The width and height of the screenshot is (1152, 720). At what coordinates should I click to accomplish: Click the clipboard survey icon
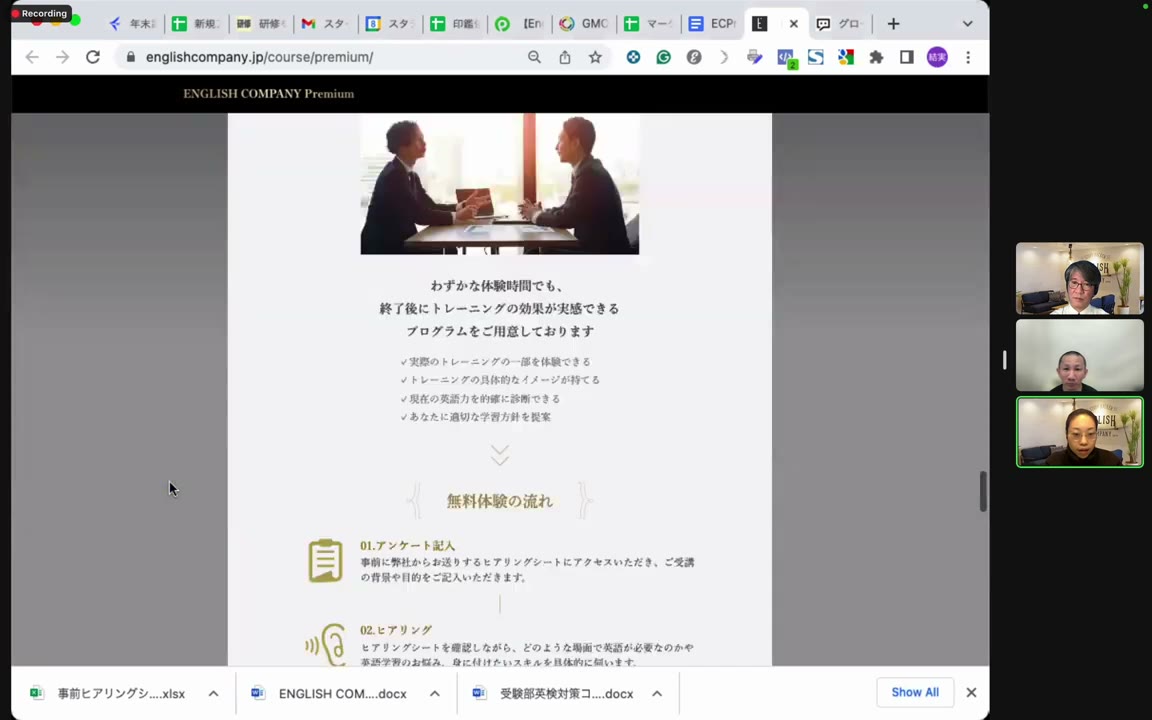pos(325,561)
